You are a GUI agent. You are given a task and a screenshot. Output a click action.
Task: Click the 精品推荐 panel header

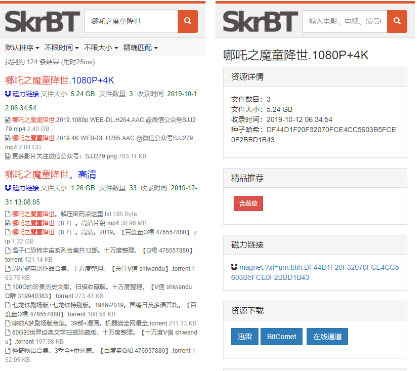[x=315, y=178]
